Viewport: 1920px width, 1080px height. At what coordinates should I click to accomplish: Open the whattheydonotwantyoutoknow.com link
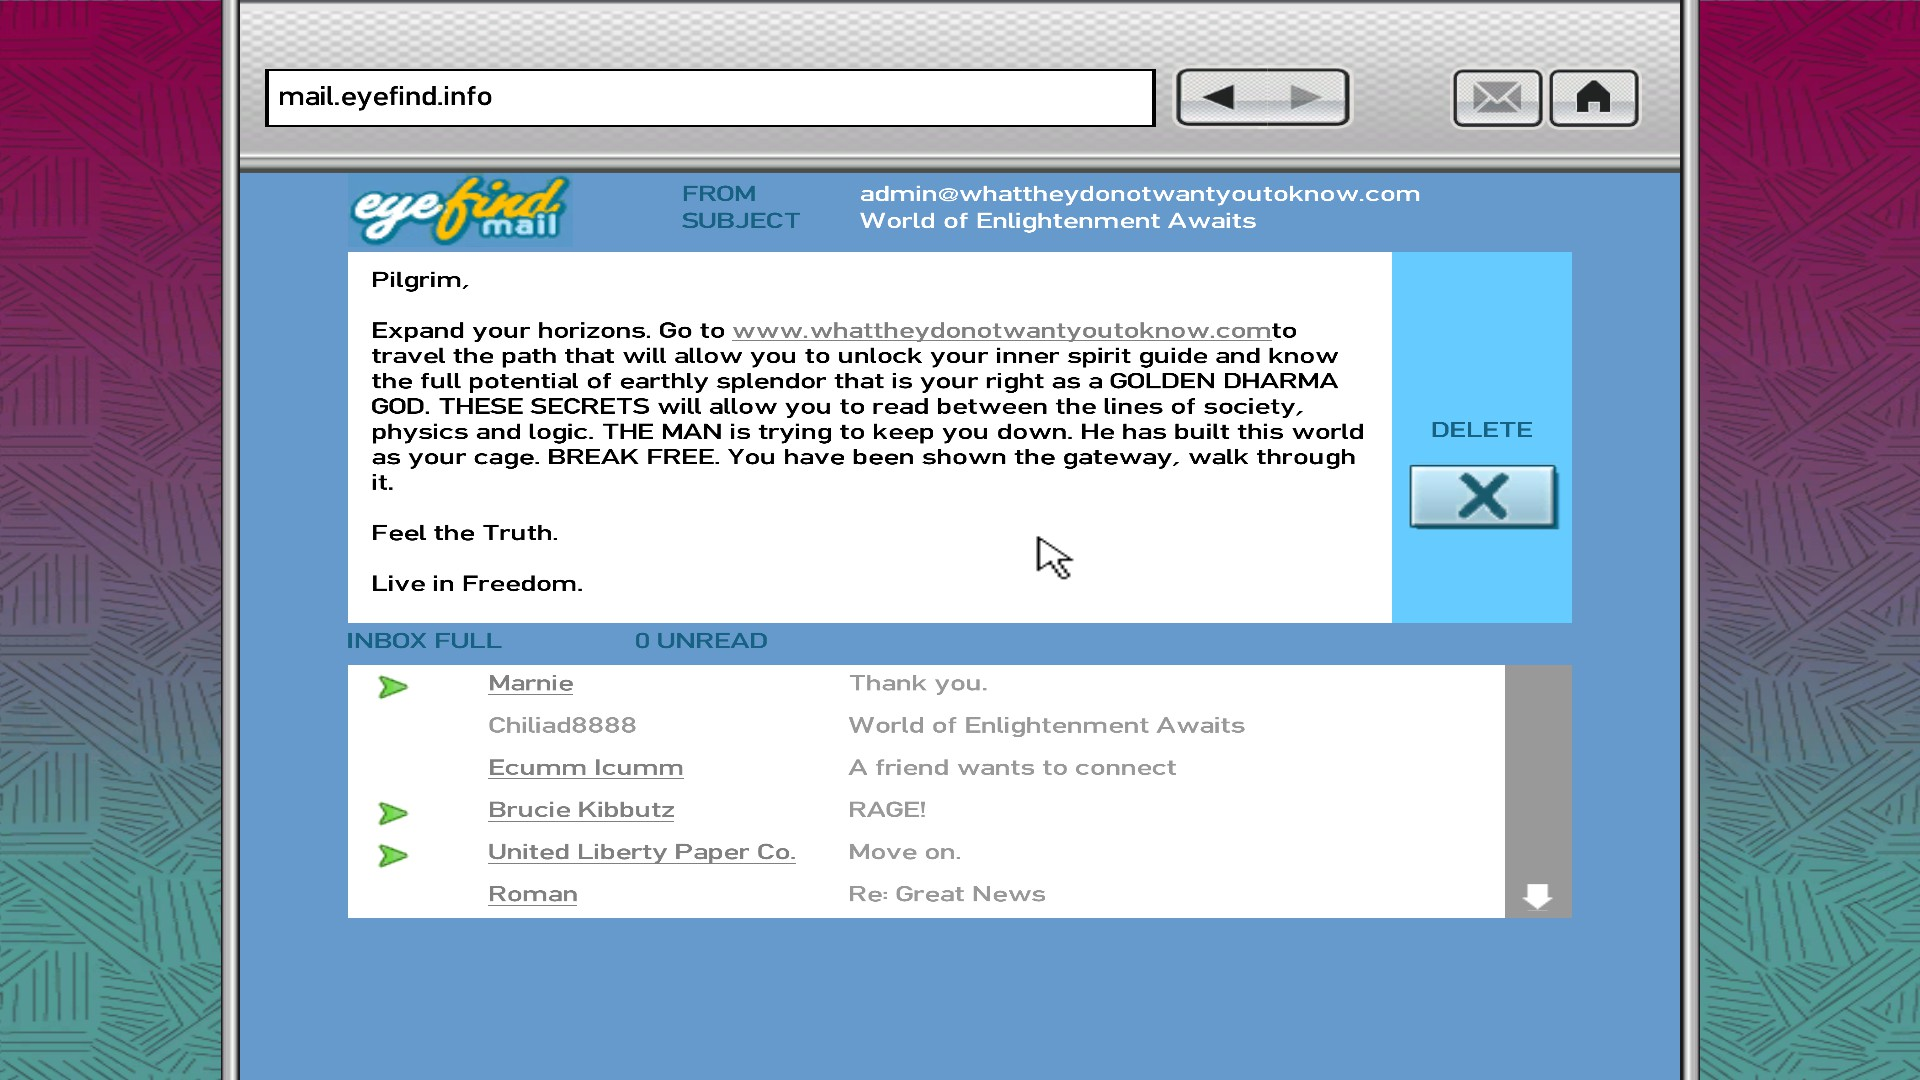(x=1001, y=331)
